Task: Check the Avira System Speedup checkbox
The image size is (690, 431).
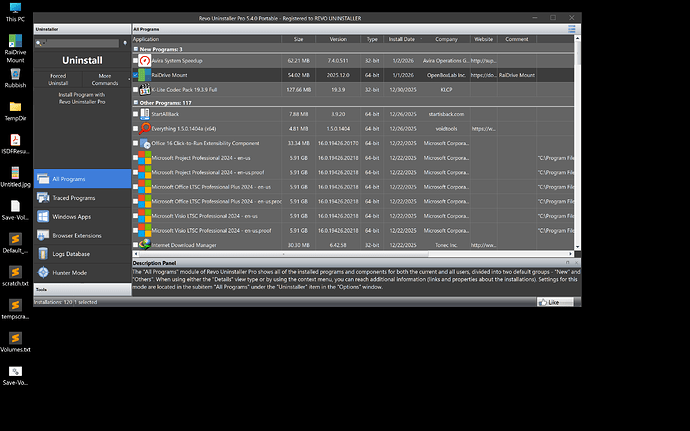Action: (136, 61)
